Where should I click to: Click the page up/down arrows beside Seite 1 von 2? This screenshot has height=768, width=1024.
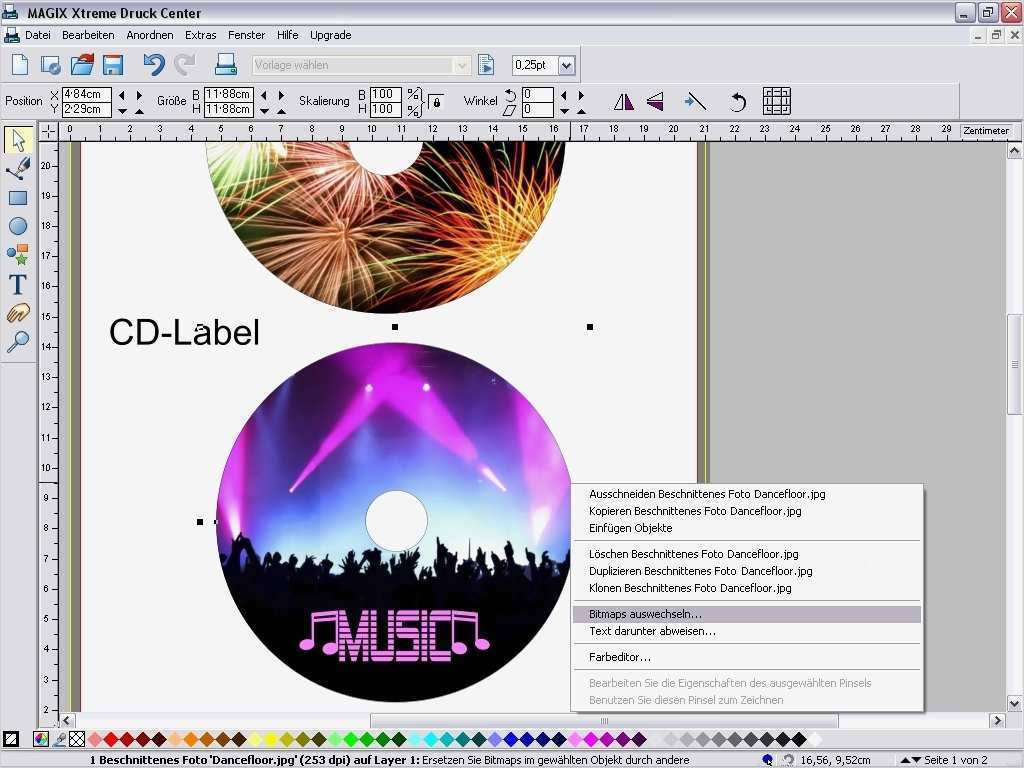(x=910, y=760)
